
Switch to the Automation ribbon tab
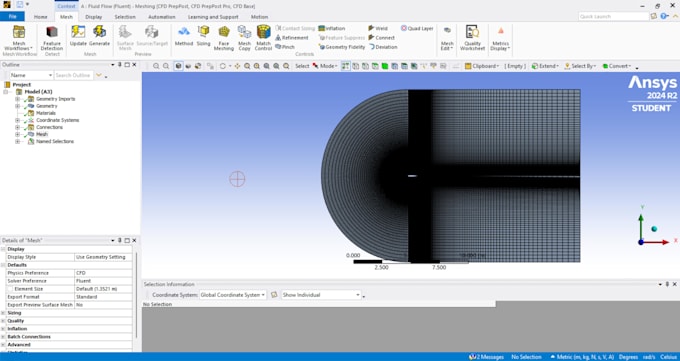point(162,17)
